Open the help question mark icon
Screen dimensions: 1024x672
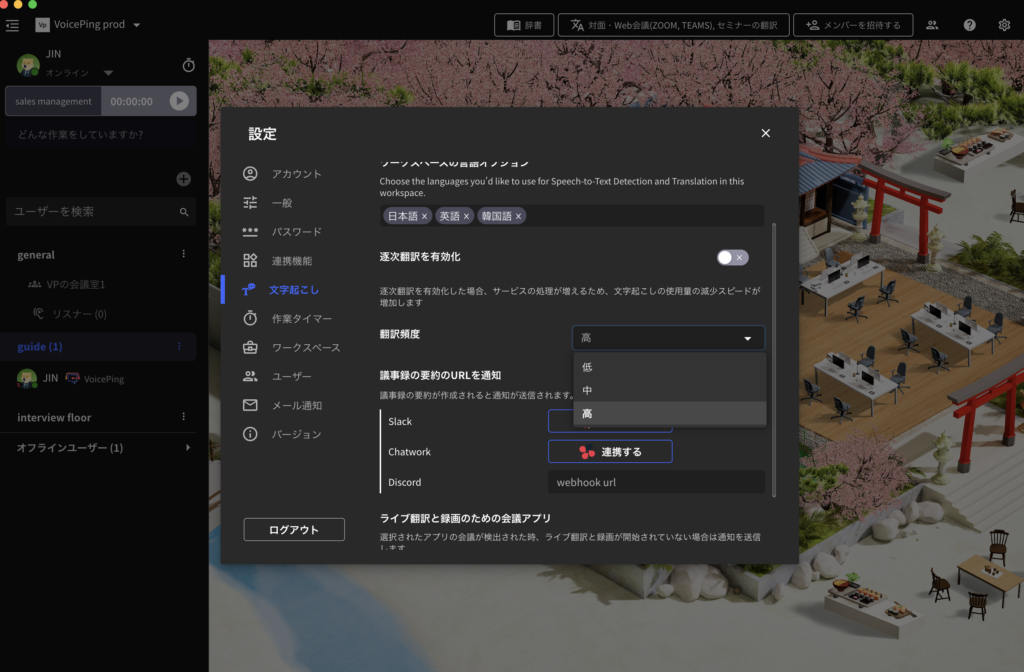[969, 25]
